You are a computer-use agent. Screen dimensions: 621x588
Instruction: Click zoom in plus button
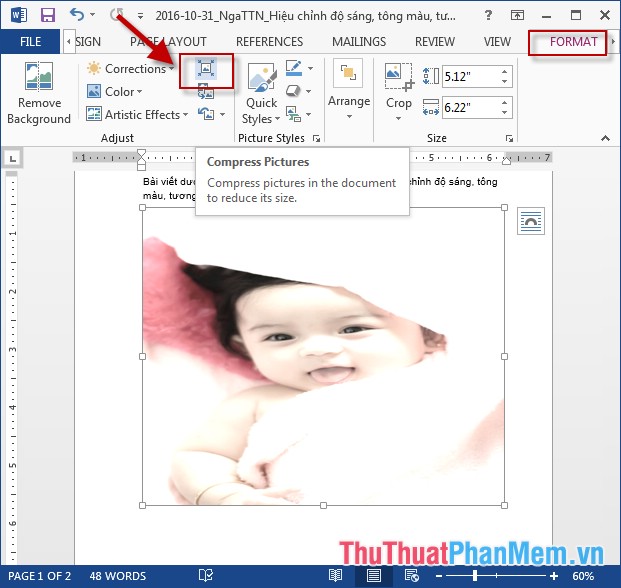click(554, 576)
